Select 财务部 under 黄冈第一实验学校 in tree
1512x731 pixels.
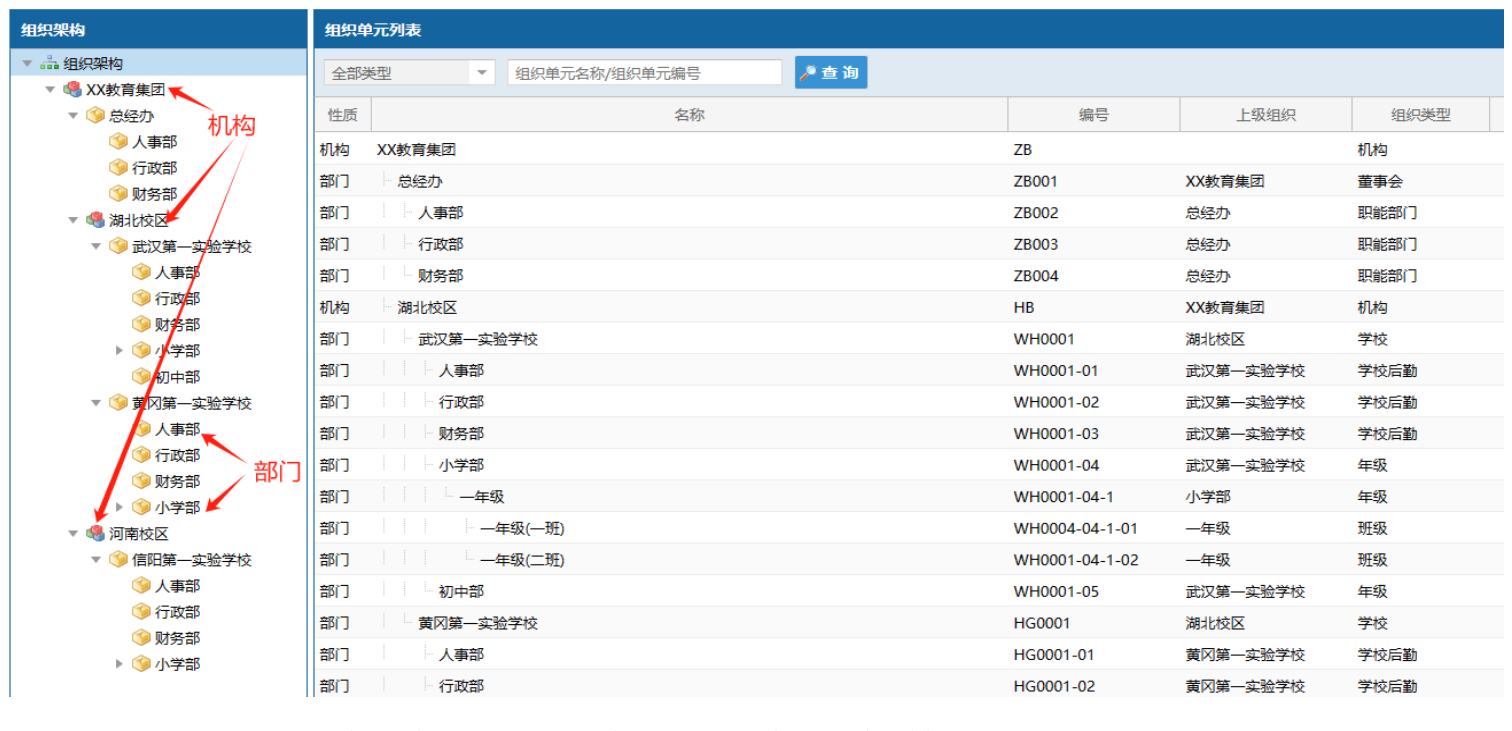(x=177, y=481)
